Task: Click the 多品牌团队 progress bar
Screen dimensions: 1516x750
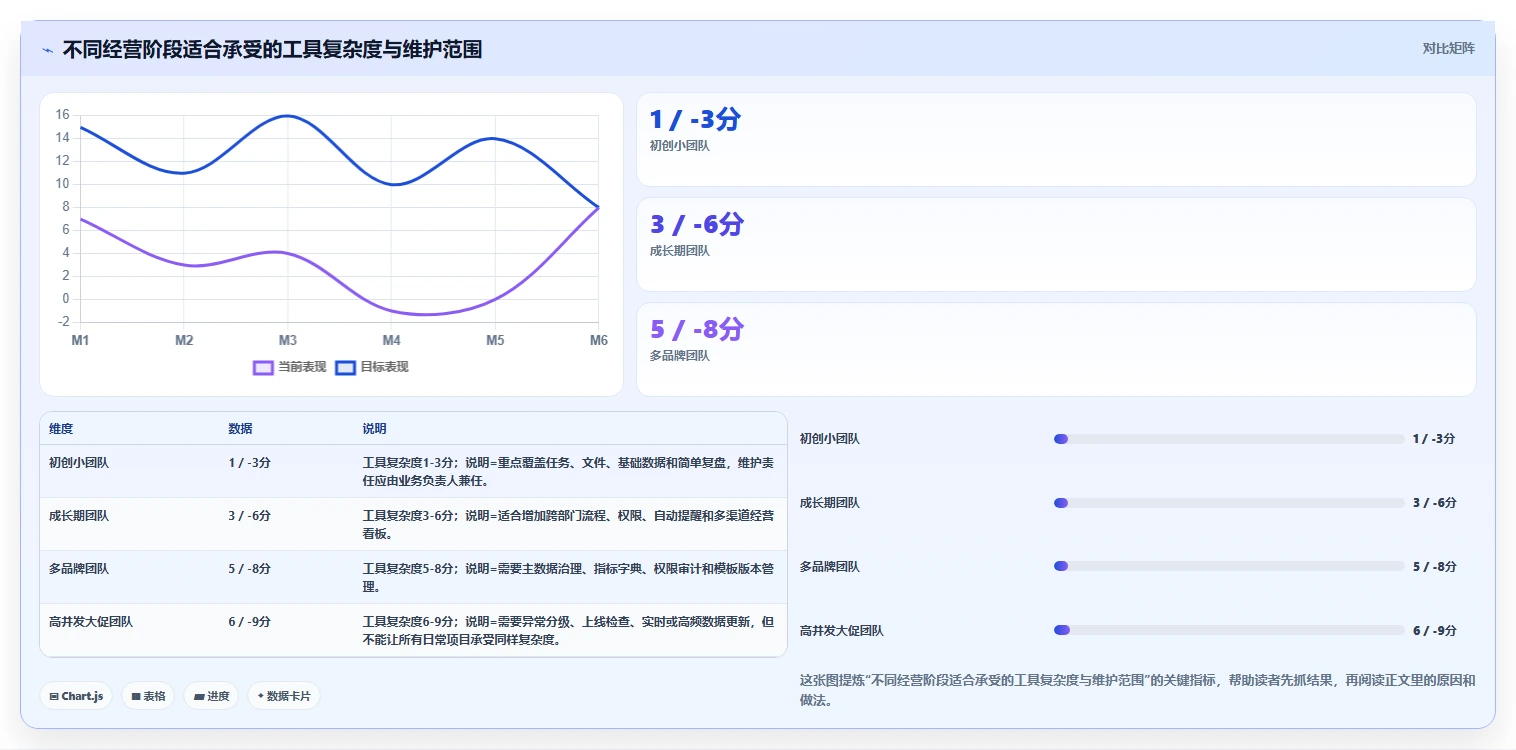Action: 1229,567
